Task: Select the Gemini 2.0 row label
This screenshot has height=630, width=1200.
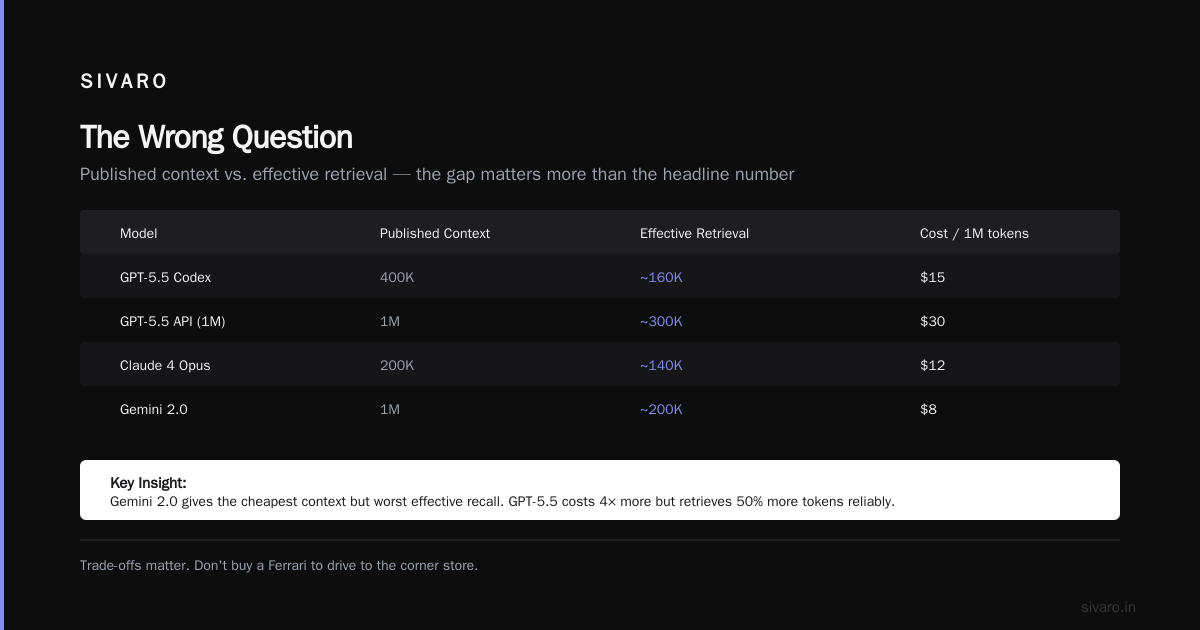Action: pyautogui.click(x=154, y=409)
